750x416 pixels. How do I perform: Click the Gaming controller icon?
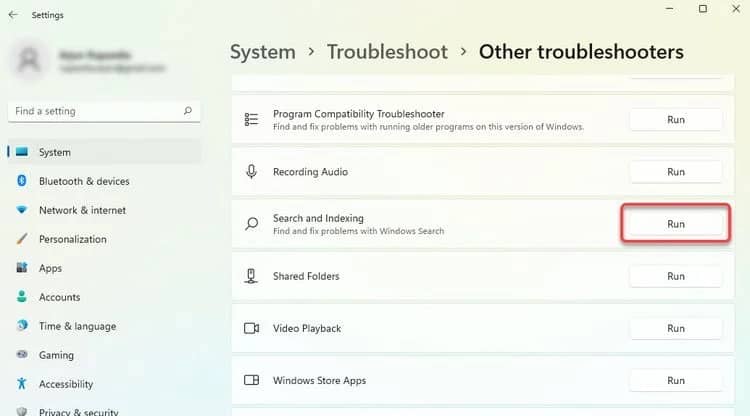22,355
